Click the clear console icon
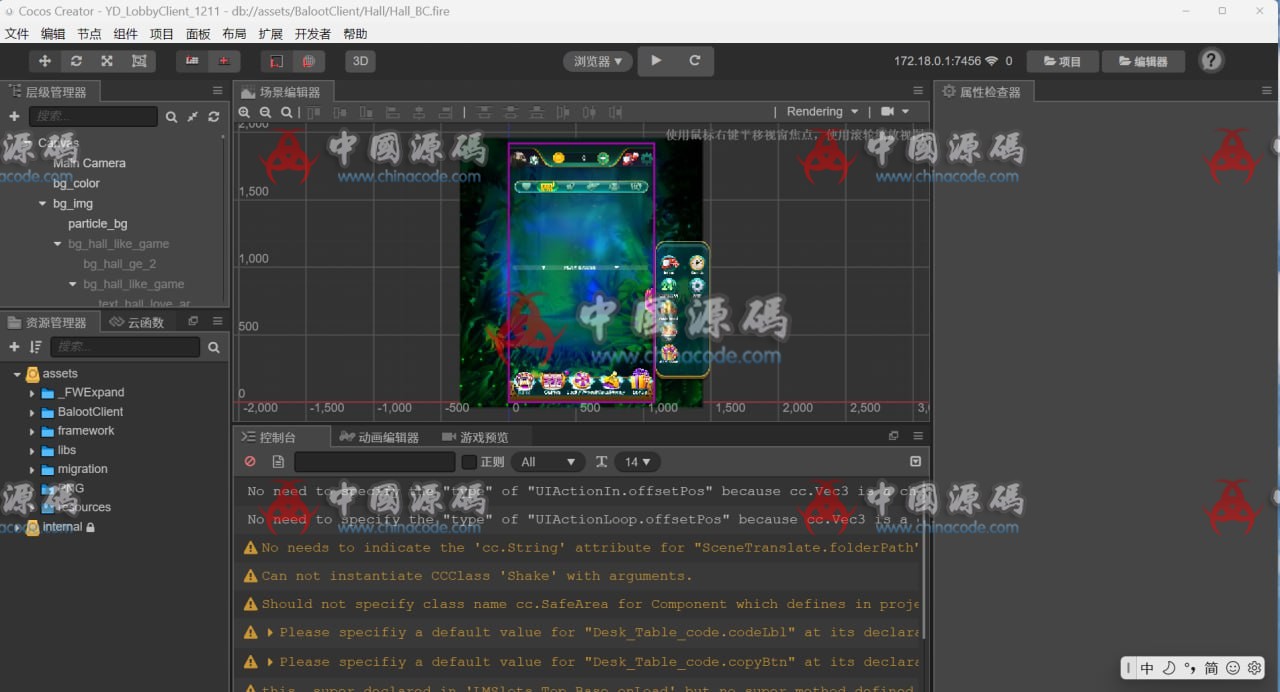Viewport: 1280px width, 692px height. [250, 462]
